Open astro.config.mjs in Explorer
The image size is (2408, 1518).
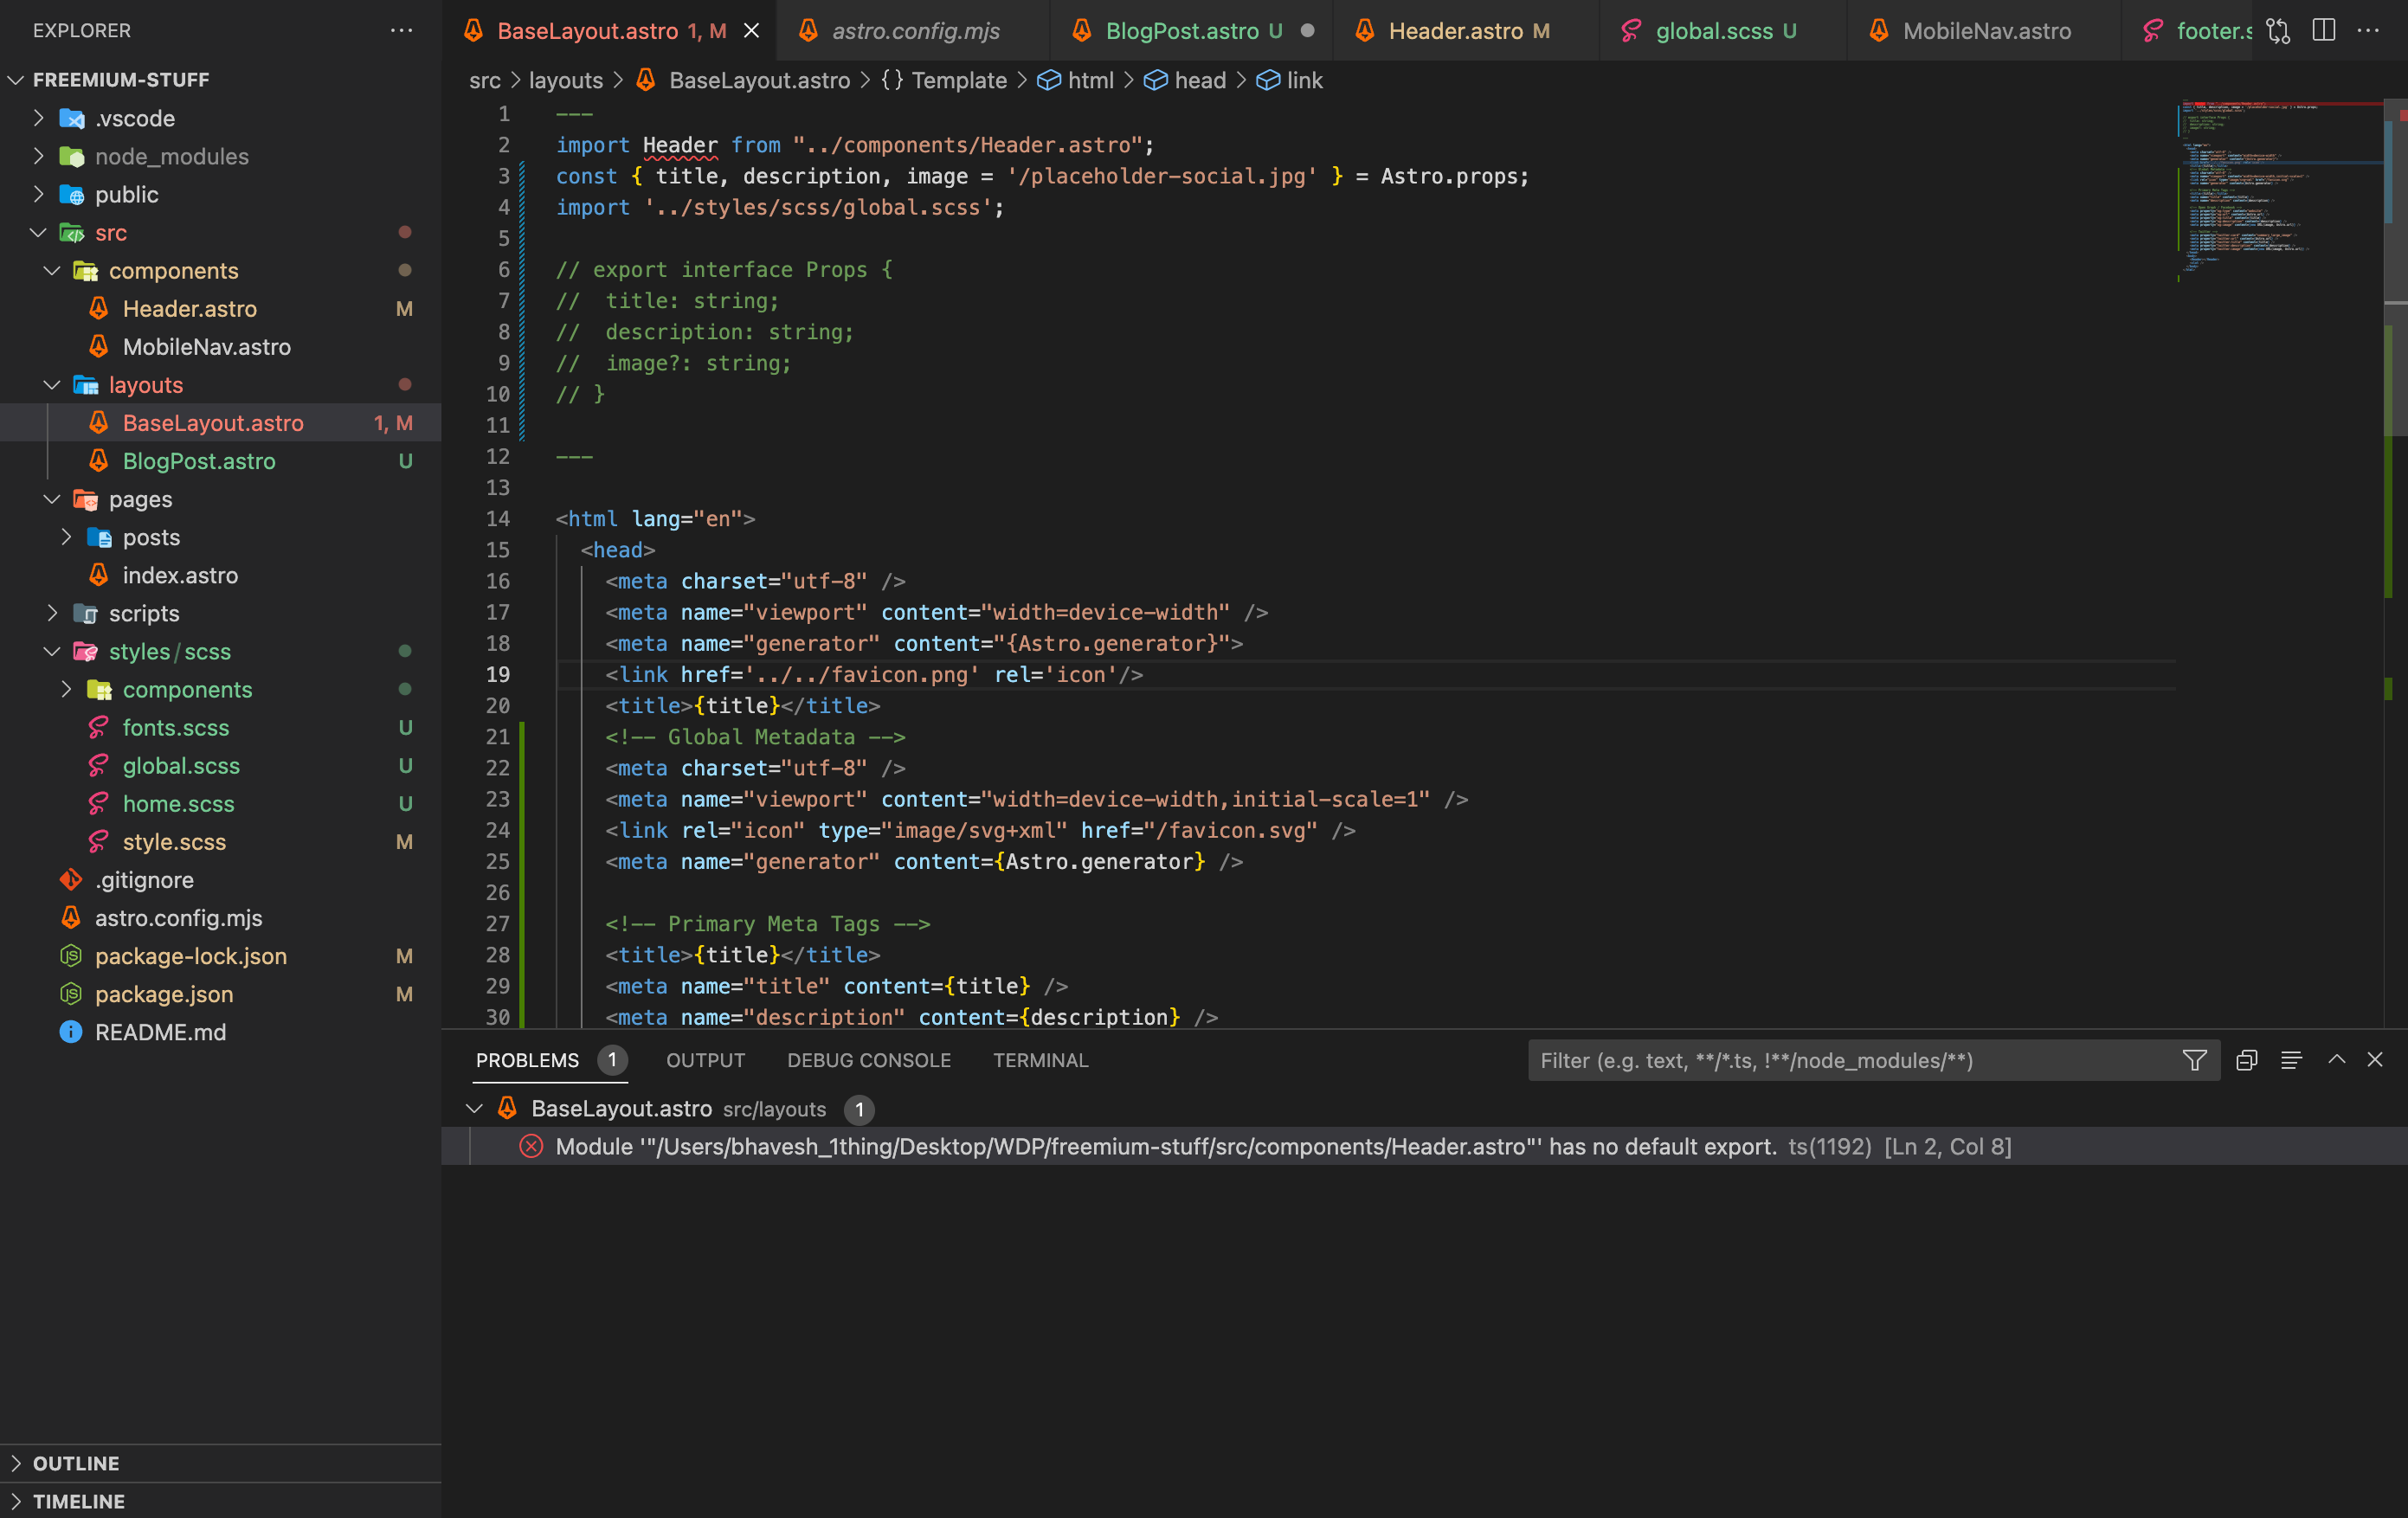[220, 918]
